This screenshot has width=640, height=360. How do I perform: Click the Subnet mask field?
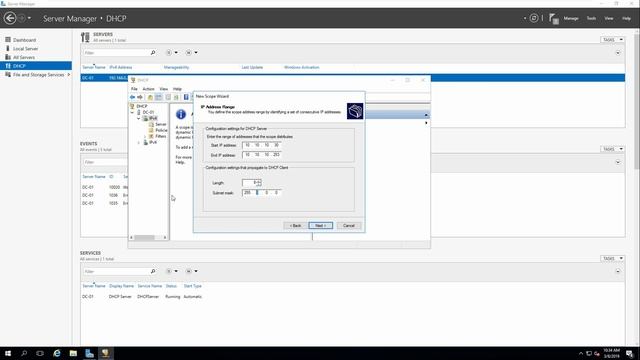pyautogui.click(x=261, y=192)
